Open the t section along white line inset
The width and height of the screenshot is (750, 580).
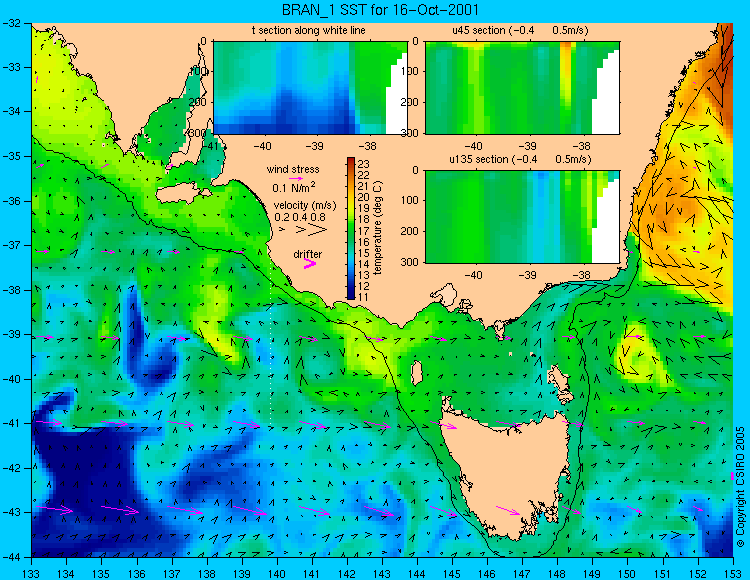pos(310,88)
